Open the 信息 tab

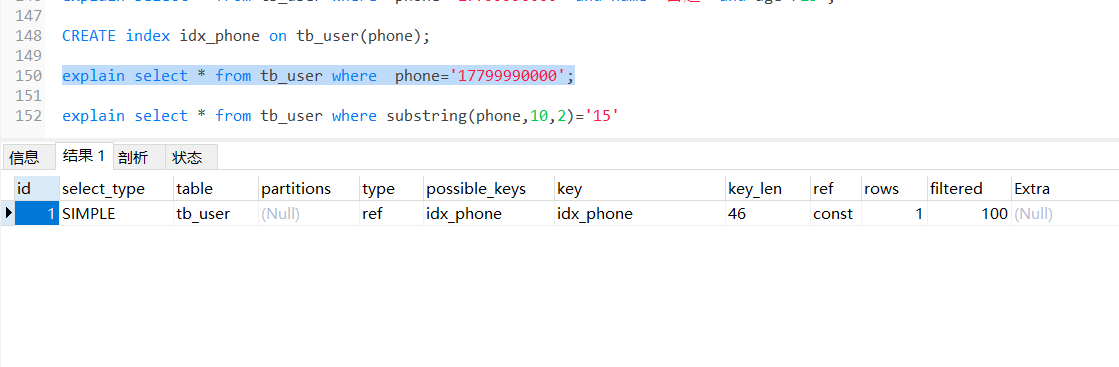24,158
